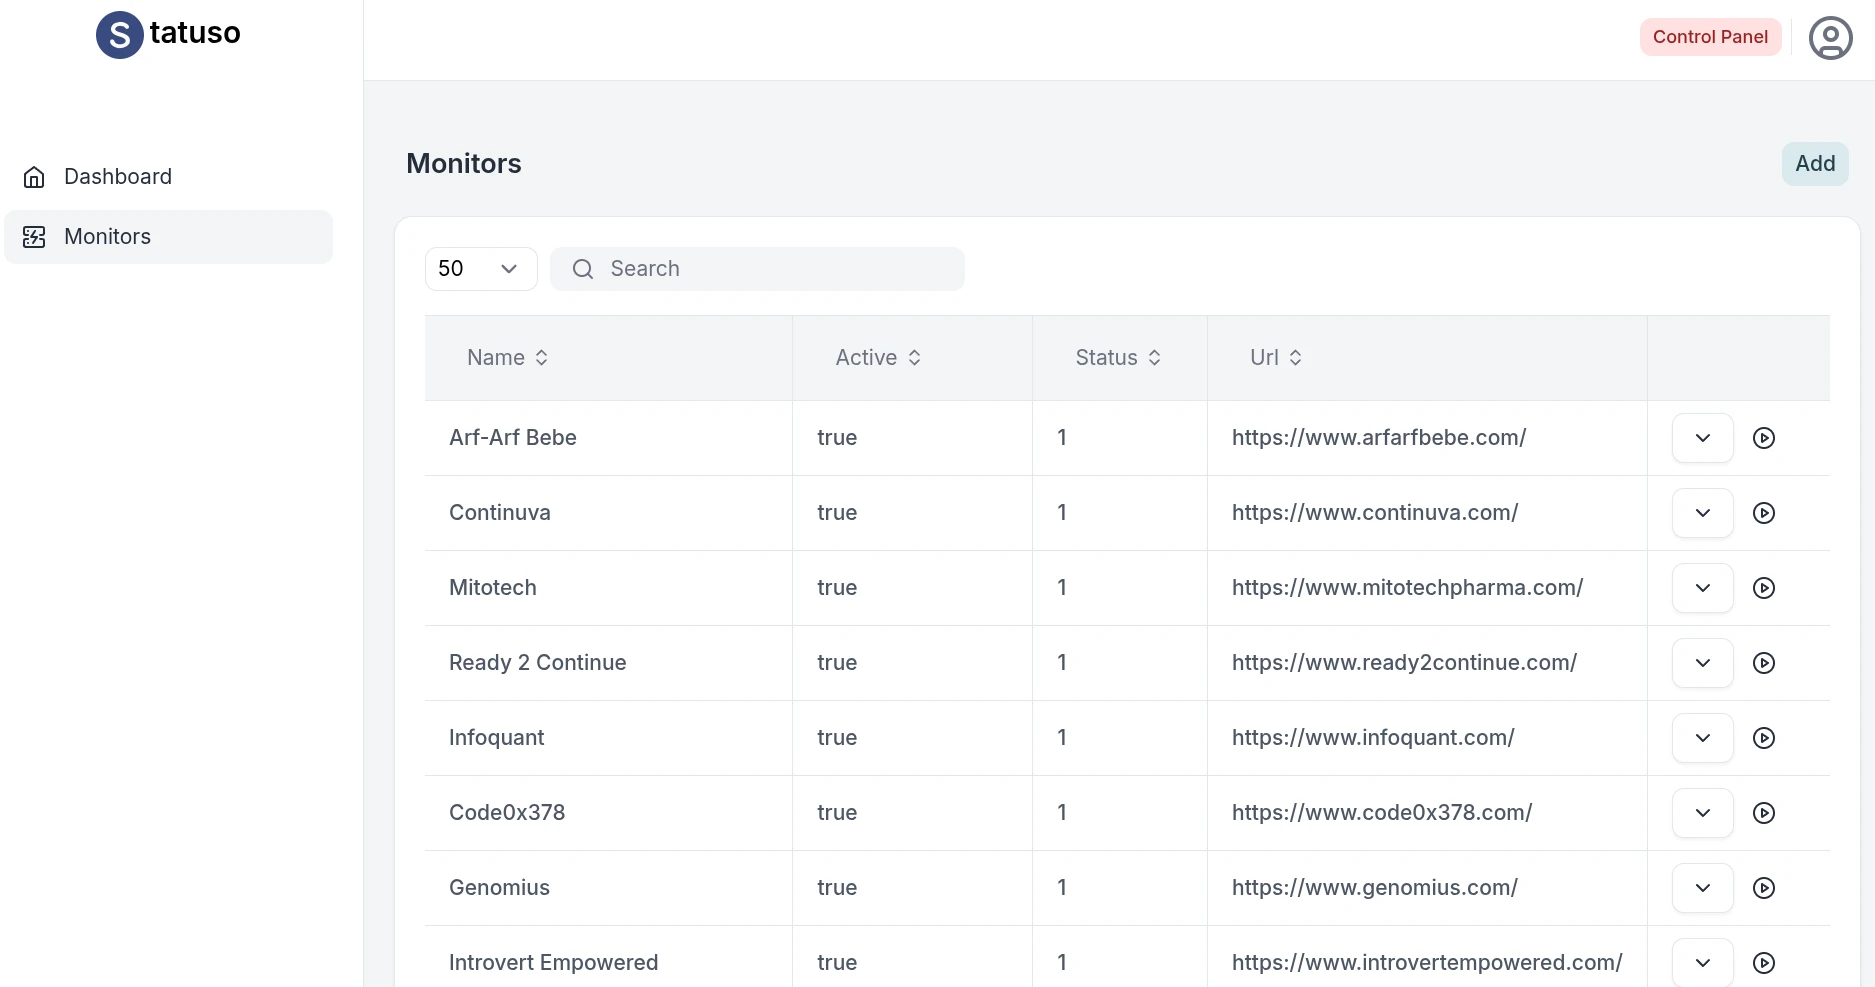Screen dimensions: 1875x987
Task: Switch to the Dashboard section
Action: pyautogui.click(x=117, y=176)
